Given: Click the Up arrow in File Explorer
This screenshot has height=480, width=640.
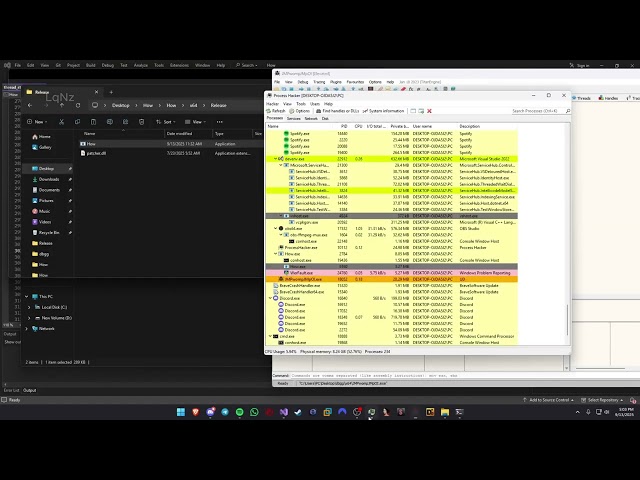Looking at the screenshot, I should pyautogui.click(x=62, y=105).
